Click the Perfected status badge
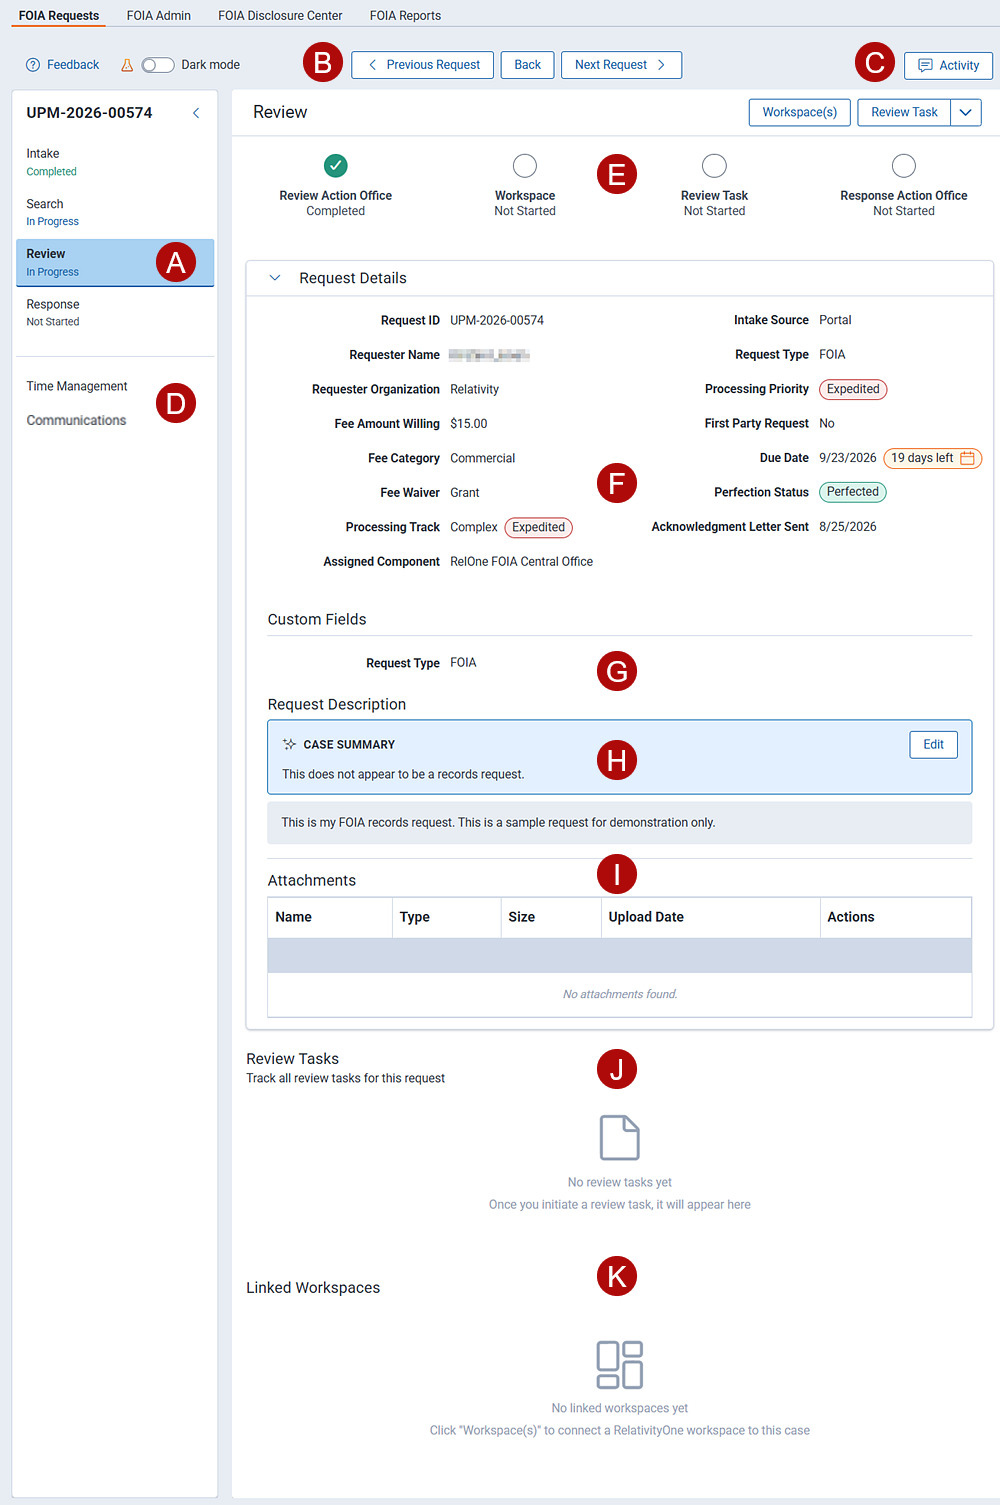Screen dimensions: 1000x1505 click(x=853, y=492)
